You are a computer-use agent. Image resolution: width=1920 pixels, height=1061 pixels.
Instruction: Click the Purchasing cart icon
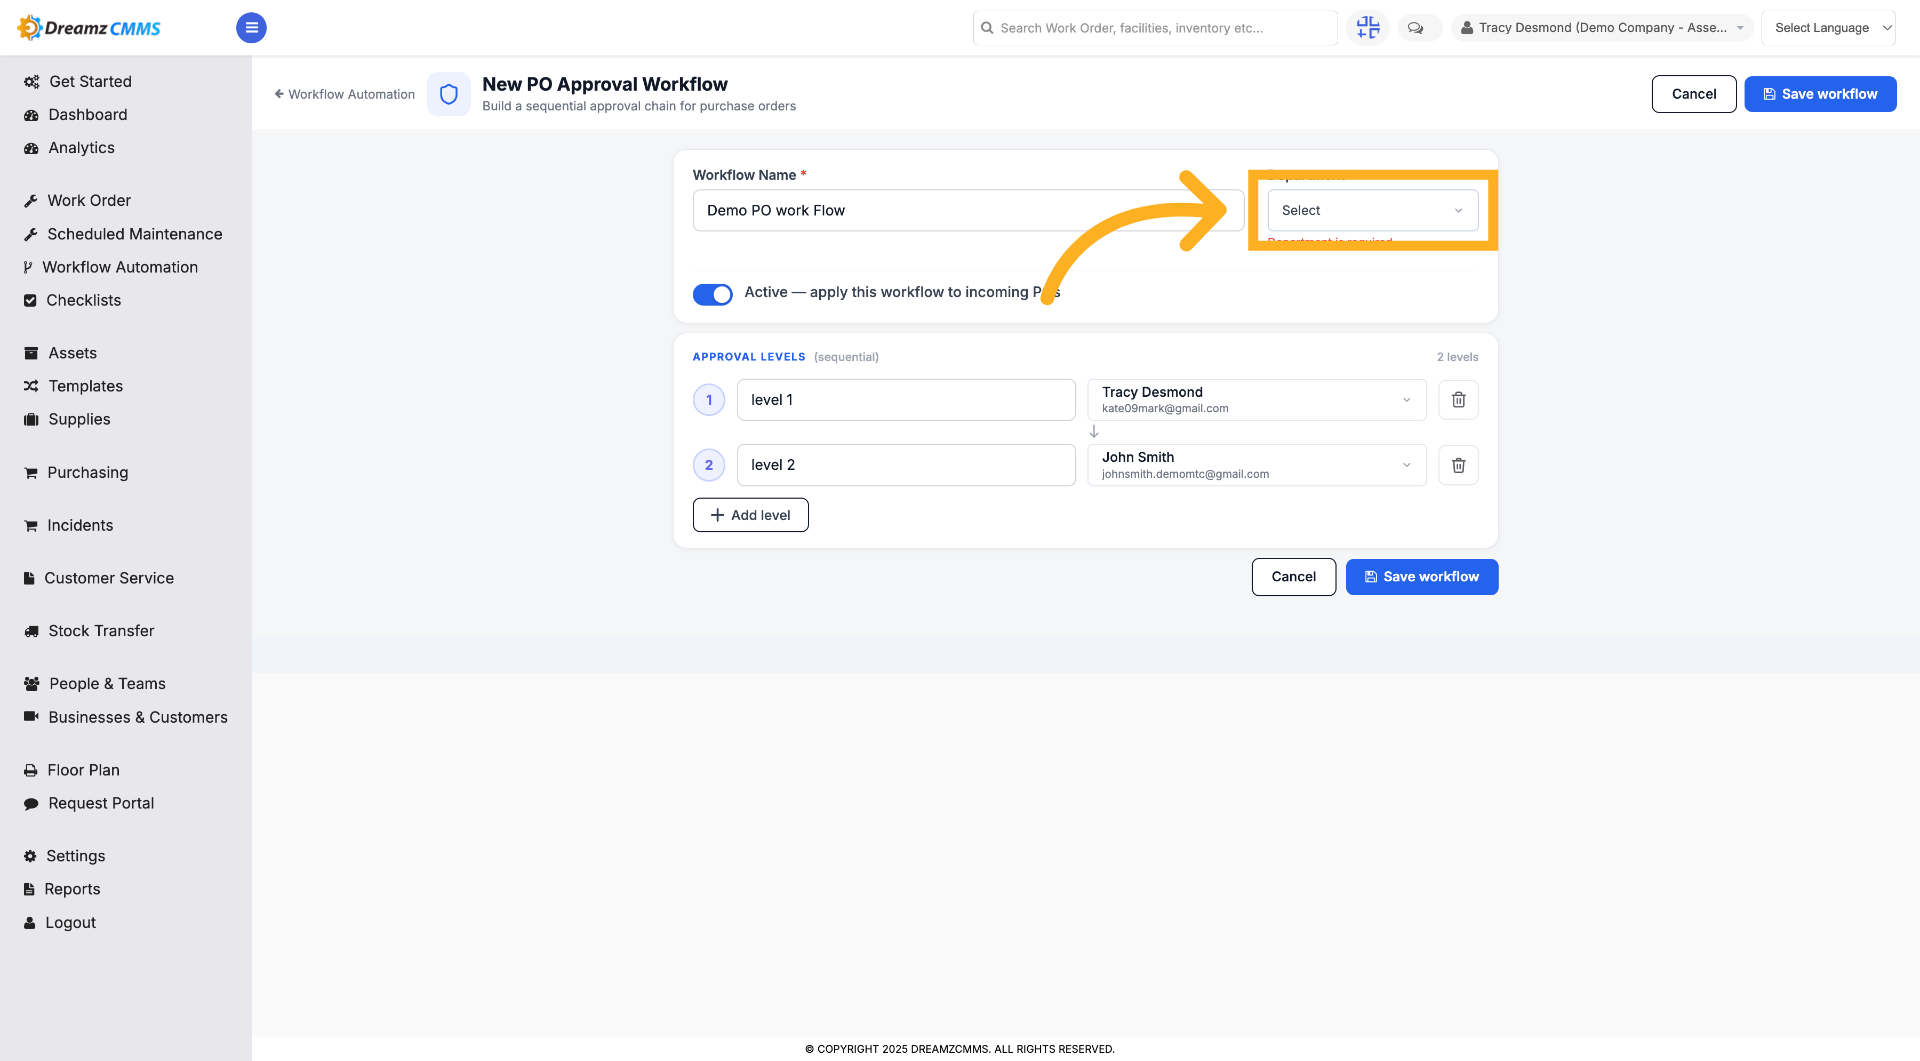[31, 472]
